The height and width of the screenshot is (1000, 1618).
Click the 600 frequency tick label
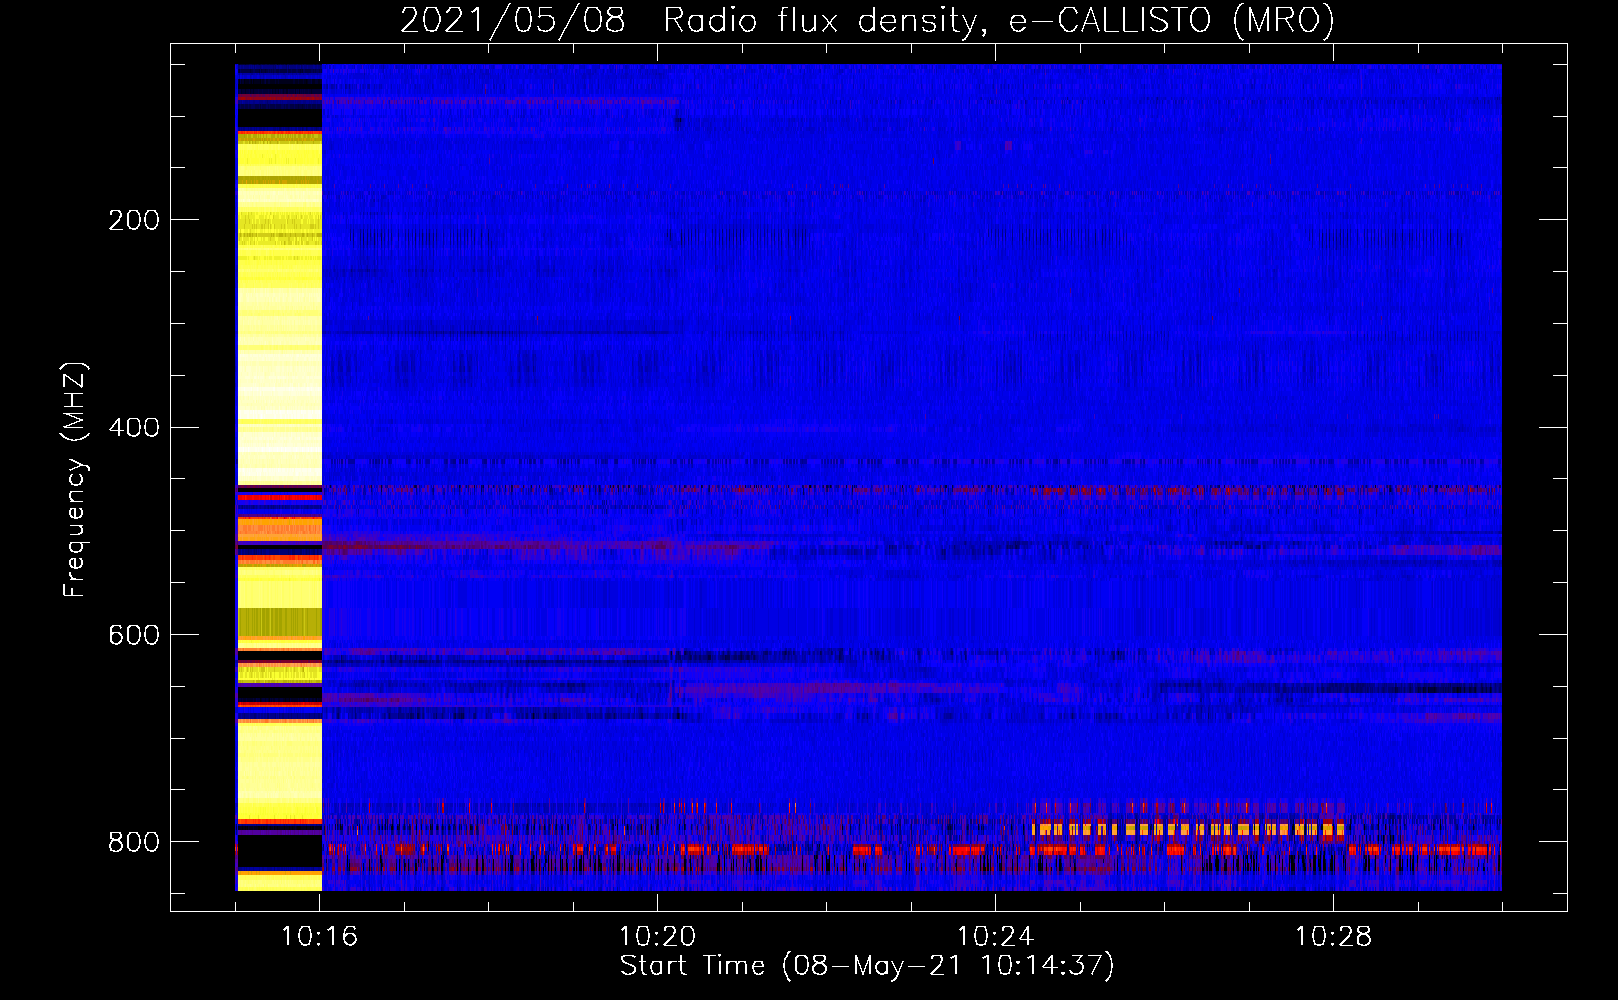(x=134, y=636)
